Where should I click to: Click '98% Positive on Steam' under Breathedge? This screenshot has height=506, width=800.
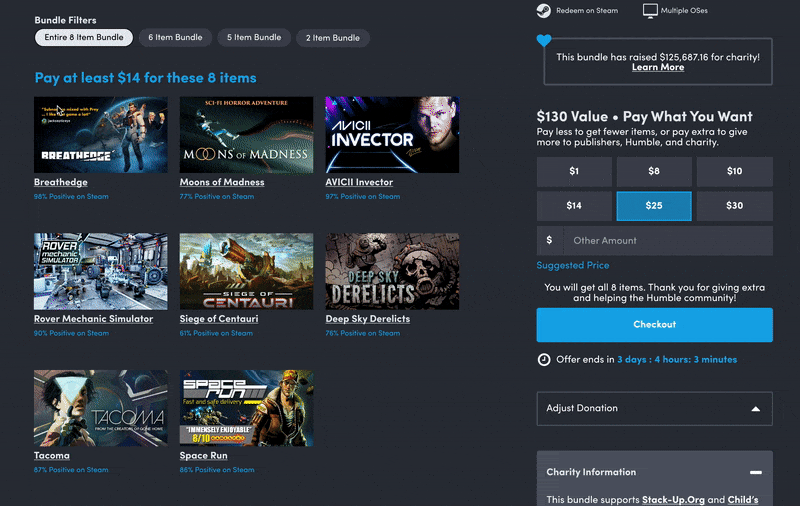[71, 196]
